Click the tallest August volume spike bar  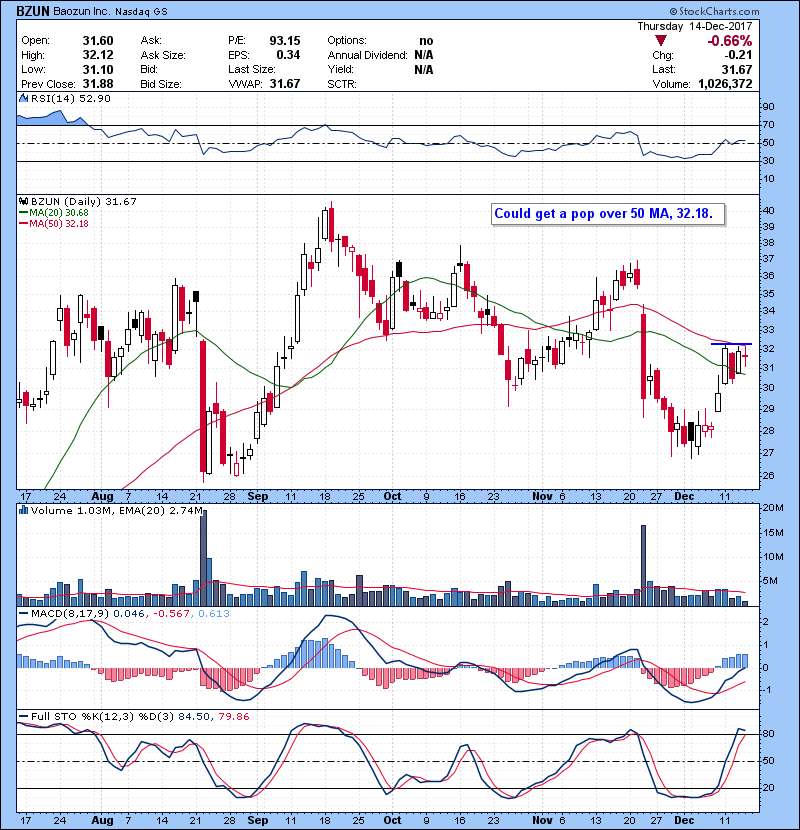coord(204,558)
